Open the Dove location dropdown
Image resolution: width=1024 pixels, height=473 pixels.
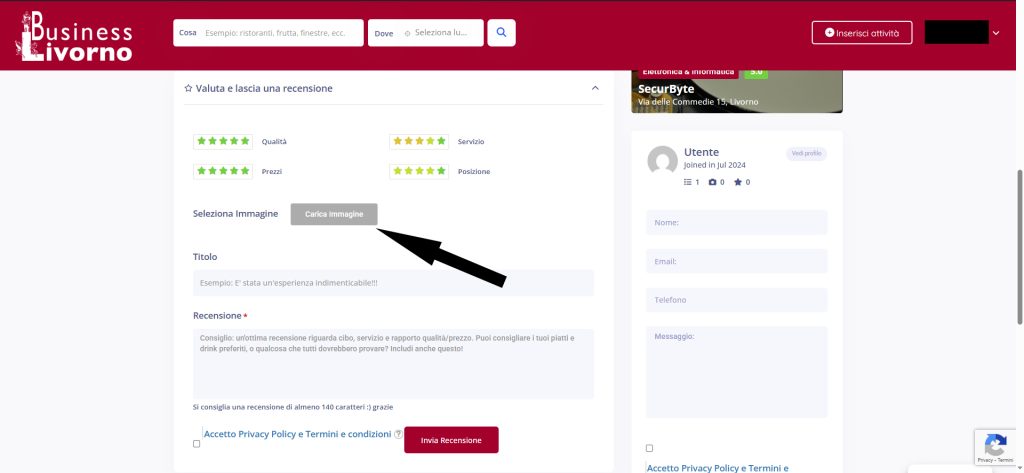(x=426, y=33)
